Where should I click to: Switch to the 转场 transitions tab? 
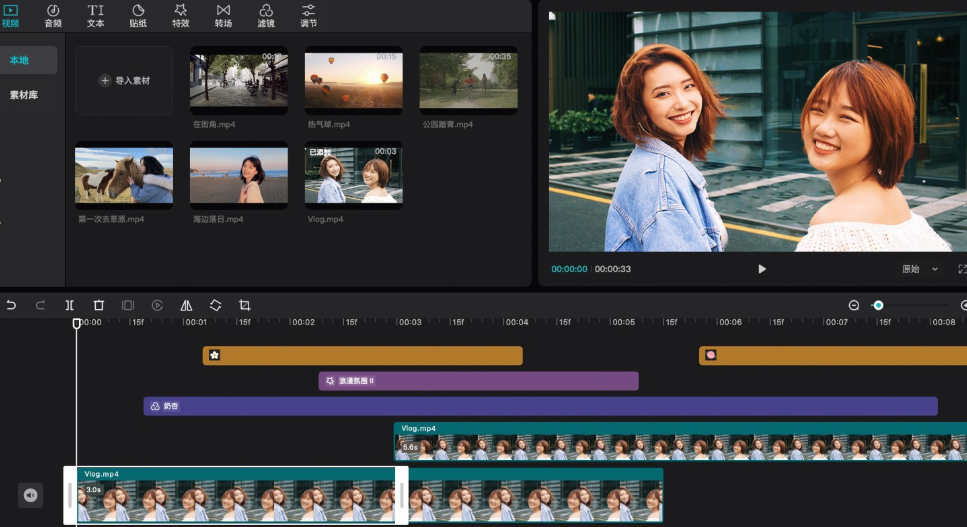223,16
